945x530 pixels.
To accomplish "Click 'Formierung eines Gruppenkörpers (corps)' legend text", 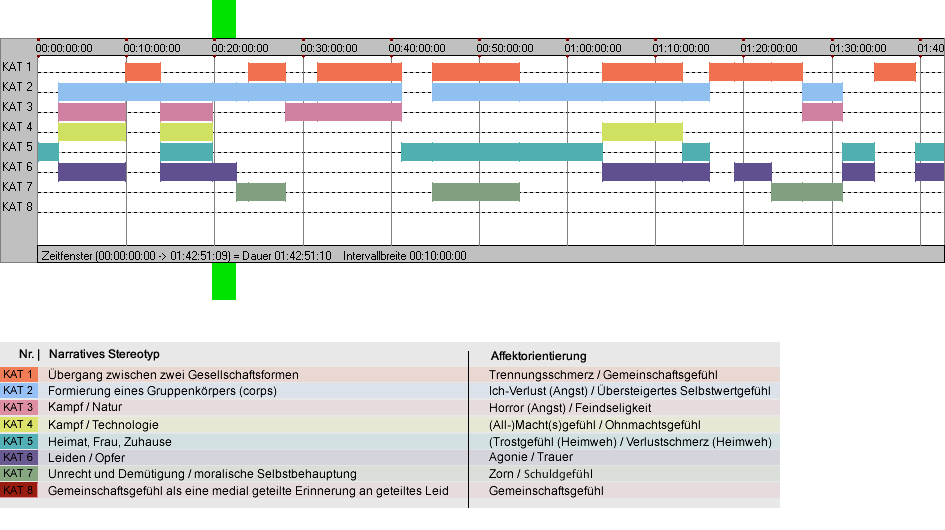I will point(162,391).
